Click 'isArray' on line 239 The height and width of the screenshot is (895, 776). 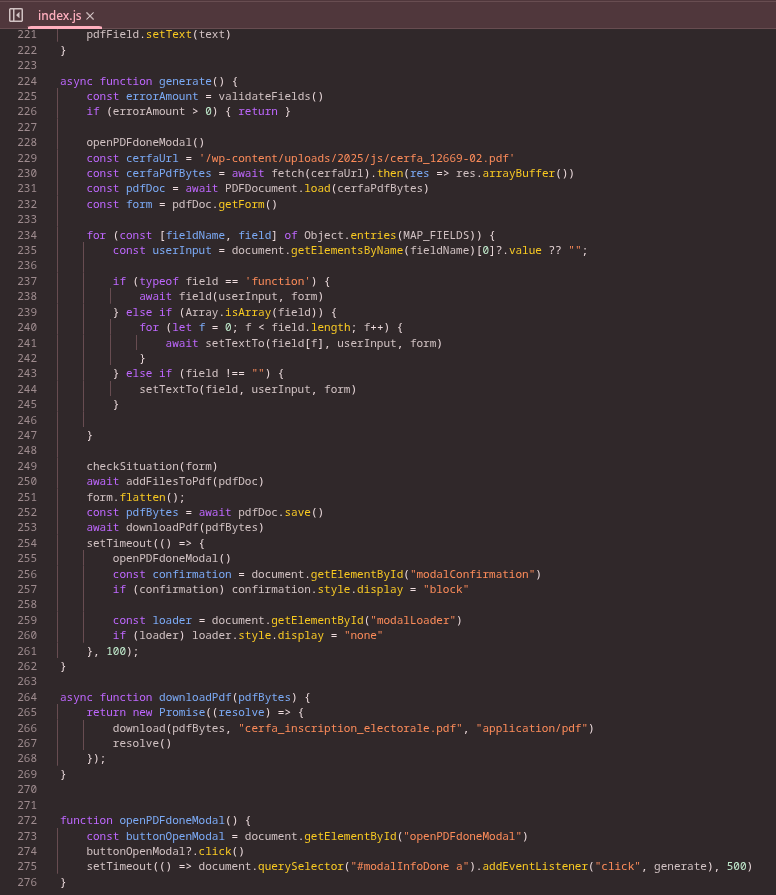pyautogui.click(x=248, y=312)
